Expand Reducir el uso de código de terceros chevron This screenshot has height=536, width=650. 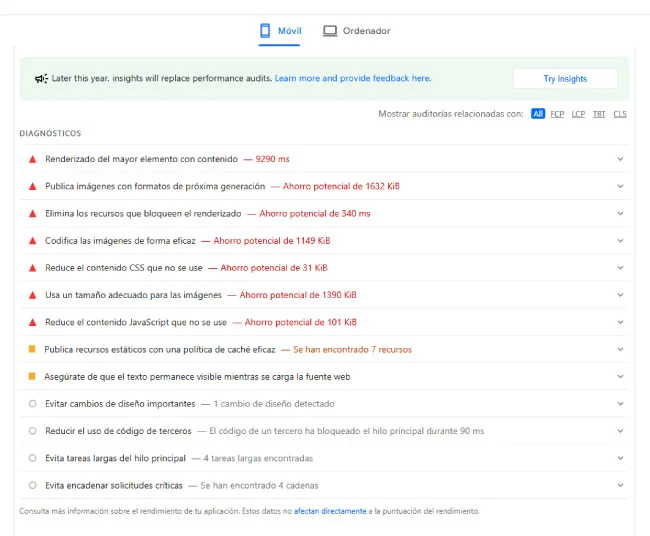pyautogui.click(x=620, y=431)
